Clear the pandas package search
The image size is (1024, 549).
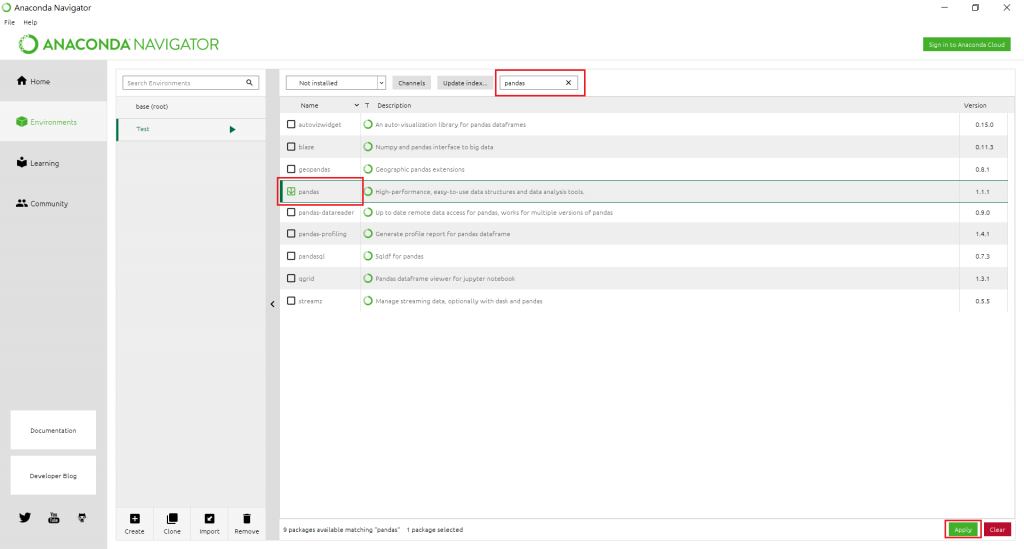568,83
